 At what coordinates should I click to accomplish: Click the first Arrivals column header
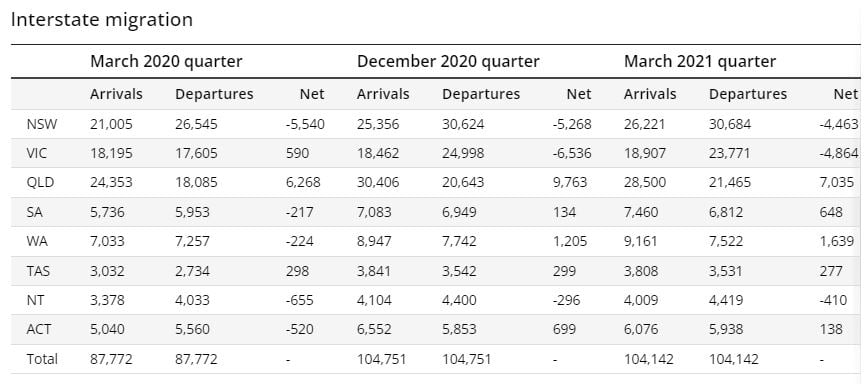[x=116, y=94]
